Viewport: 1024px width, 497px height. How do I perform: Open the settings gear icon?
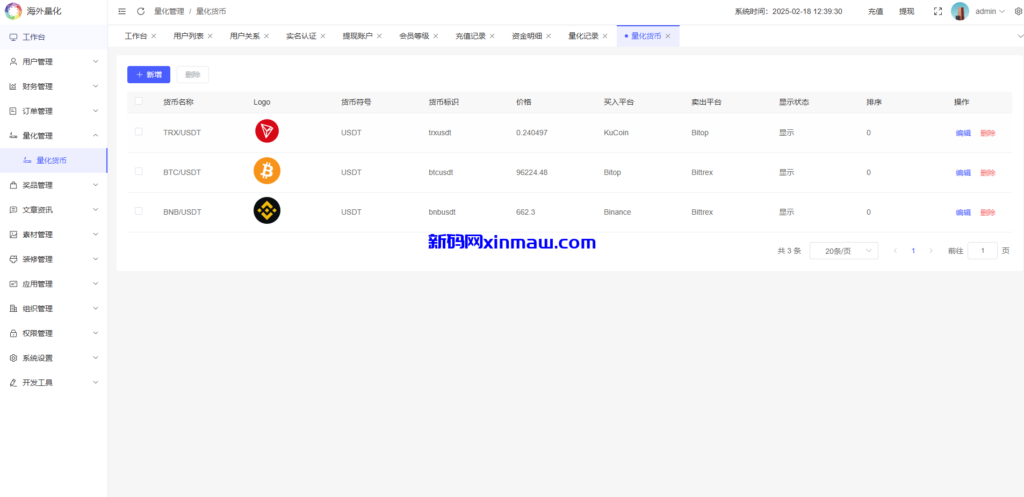pyautogui.click(x=1017, y=11)
